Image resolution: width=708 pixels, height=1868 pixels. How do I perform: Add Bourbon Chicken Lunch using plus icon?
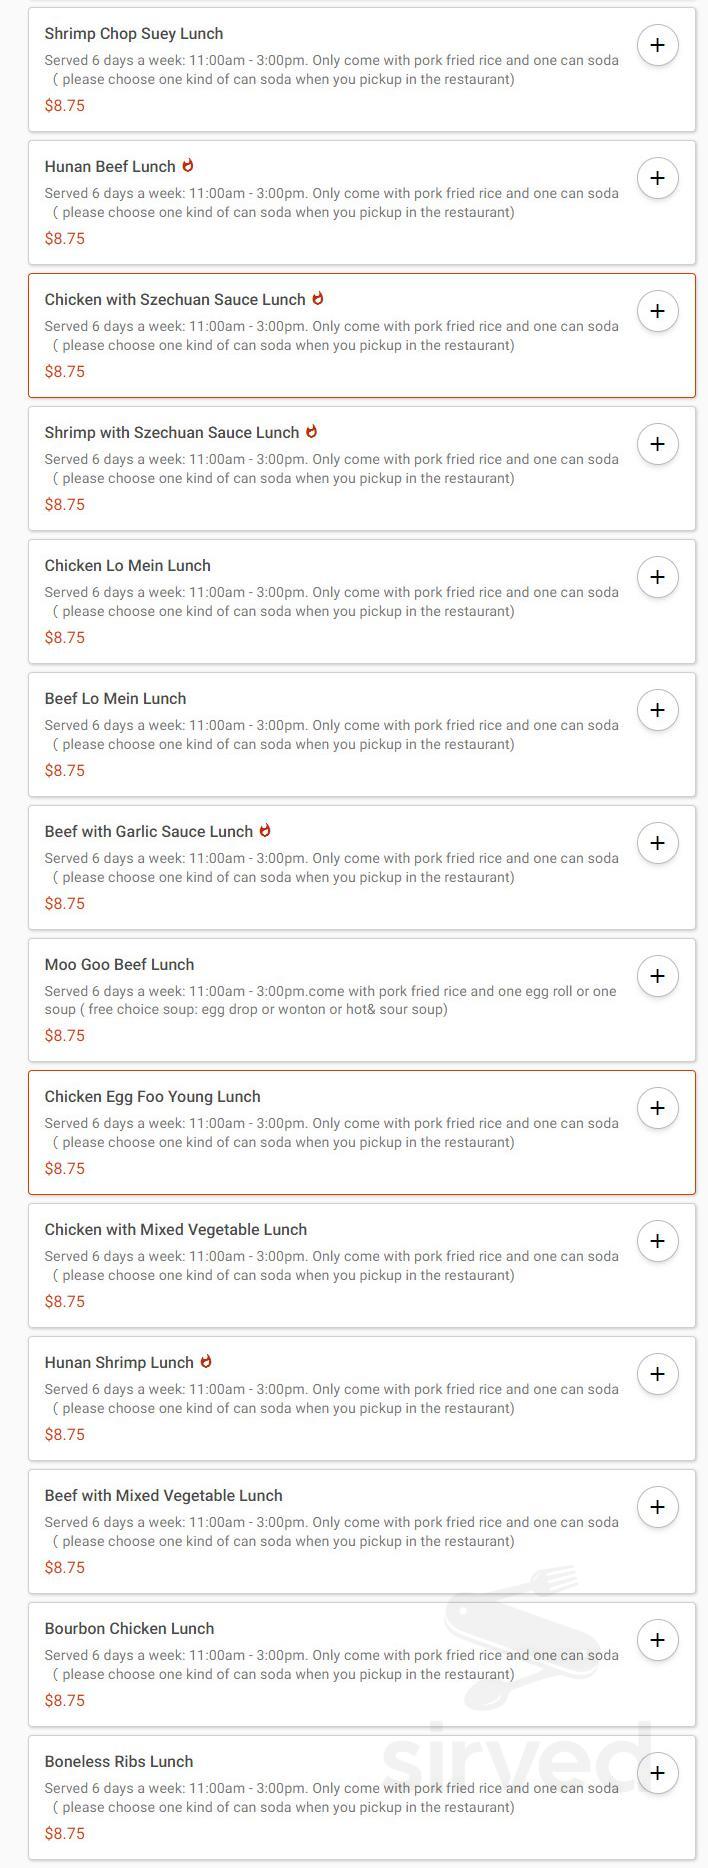(x=658, y=1640)
